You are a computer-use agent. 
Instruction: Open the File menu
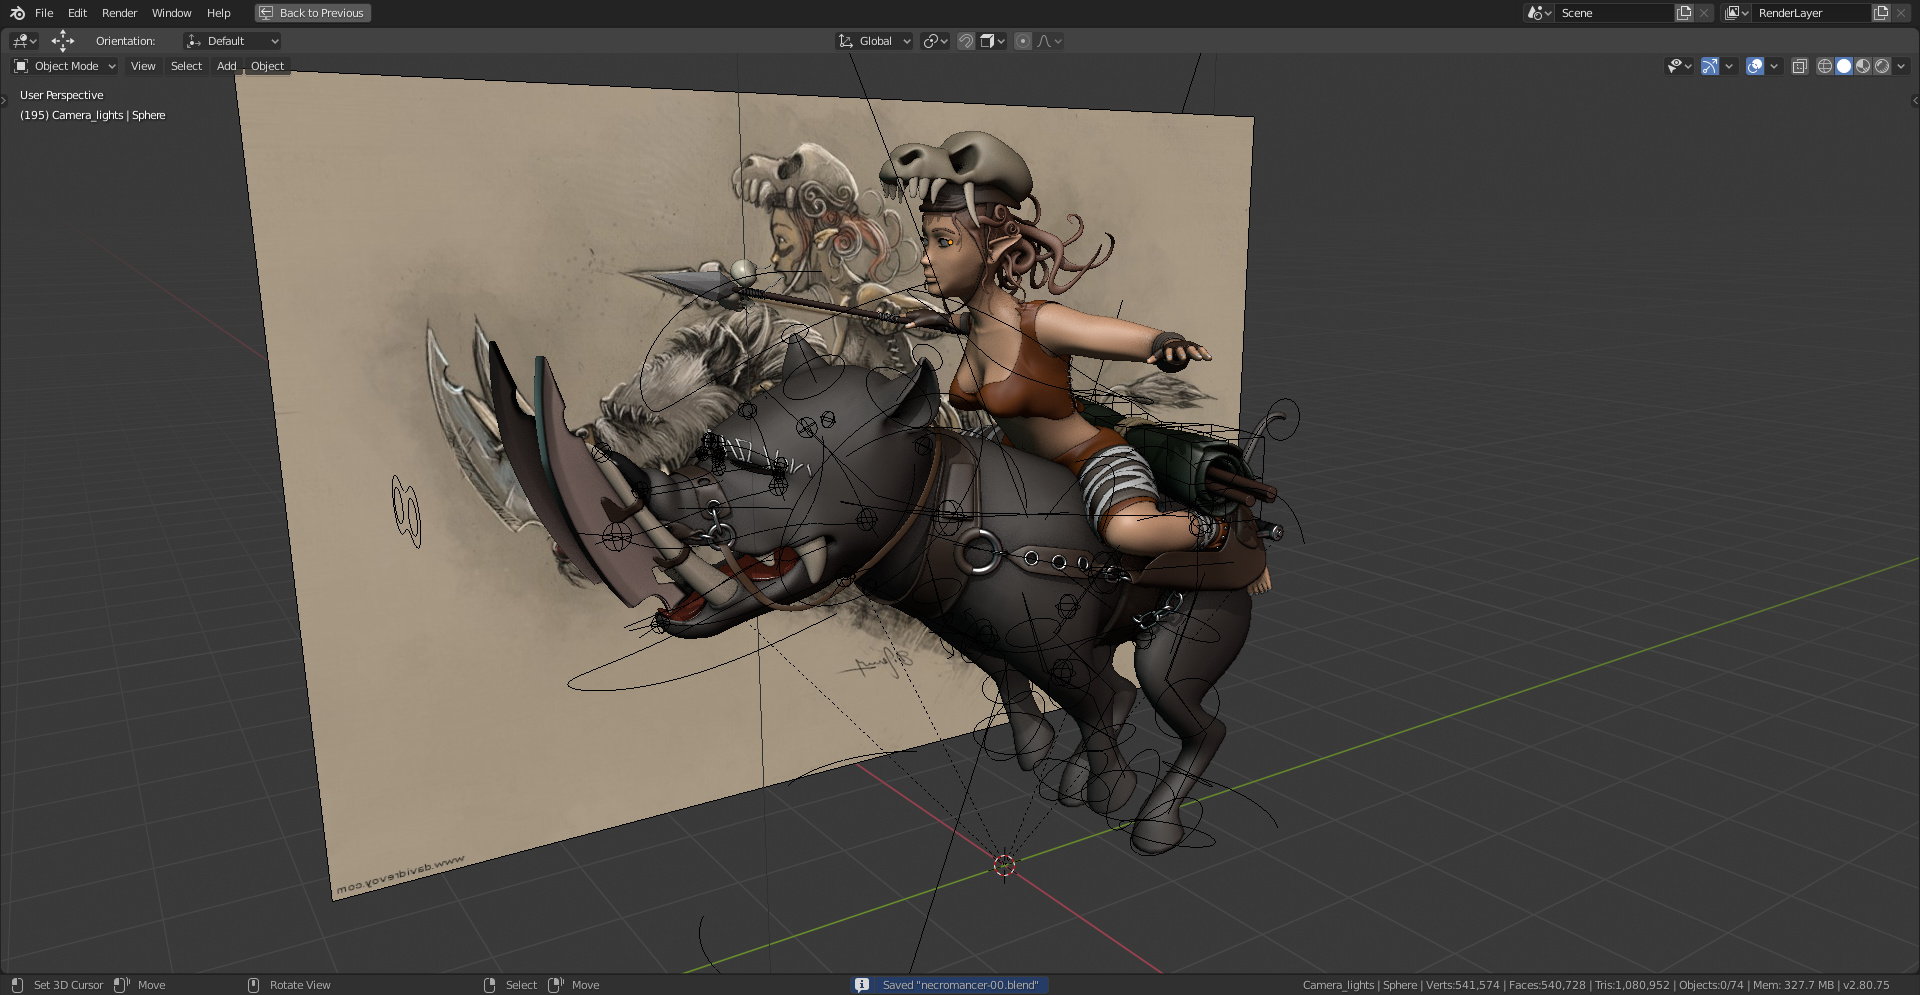(x=44, y=13)
